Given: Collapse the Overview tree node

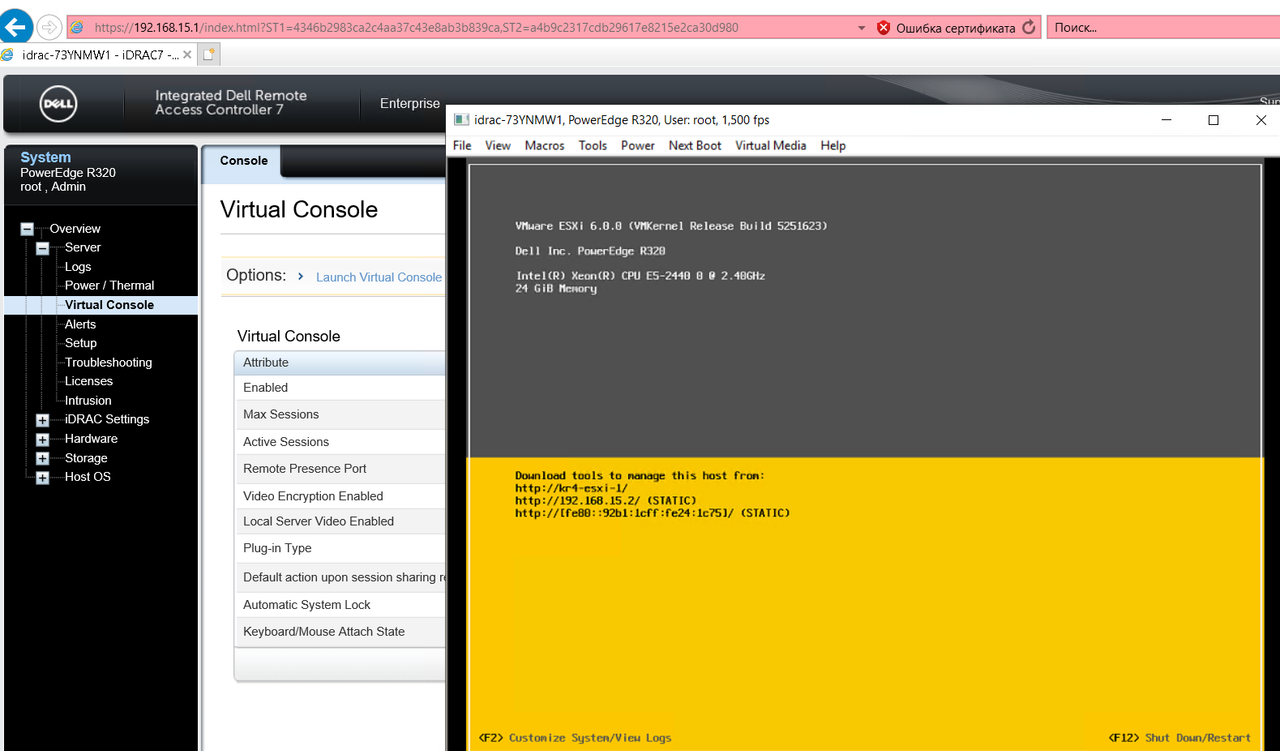Looking at the screenshot, I should [27, 229].
